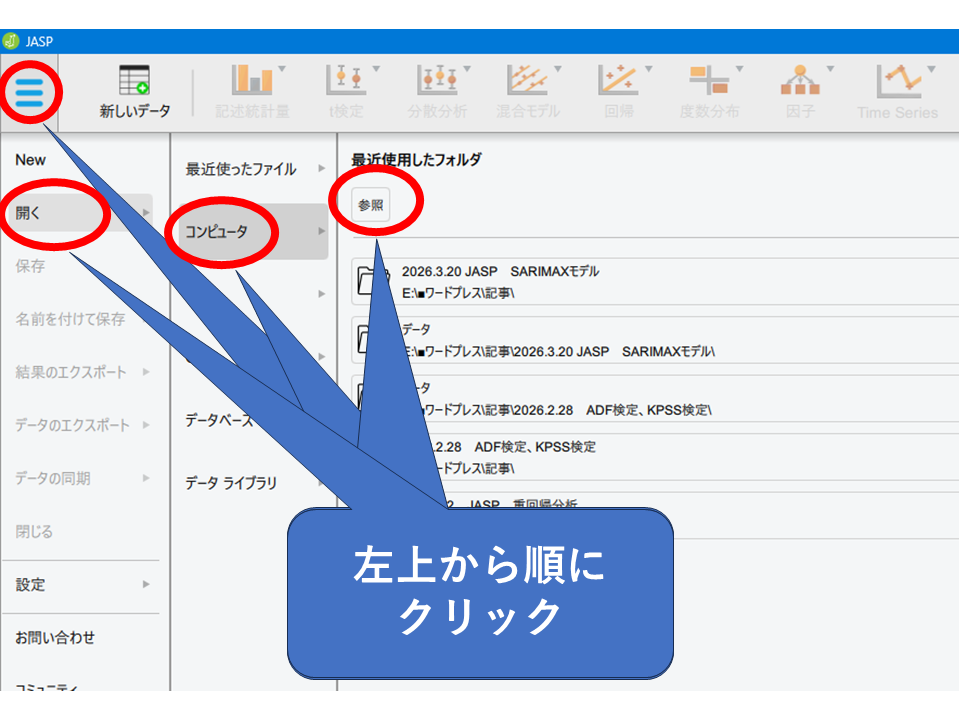Click the JASP logo in title bar

11,41
